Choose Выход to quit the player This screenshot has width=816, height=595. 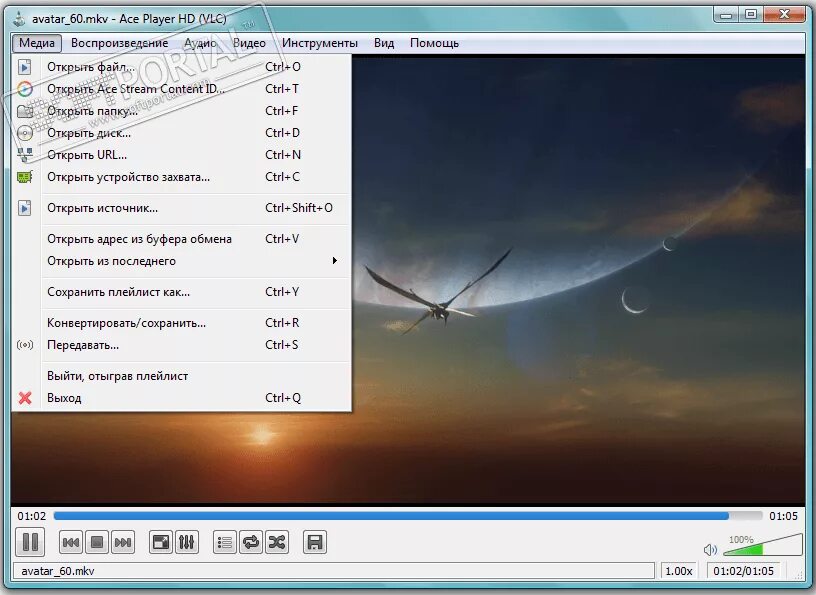pyautogui.click(x=181, y=398)
